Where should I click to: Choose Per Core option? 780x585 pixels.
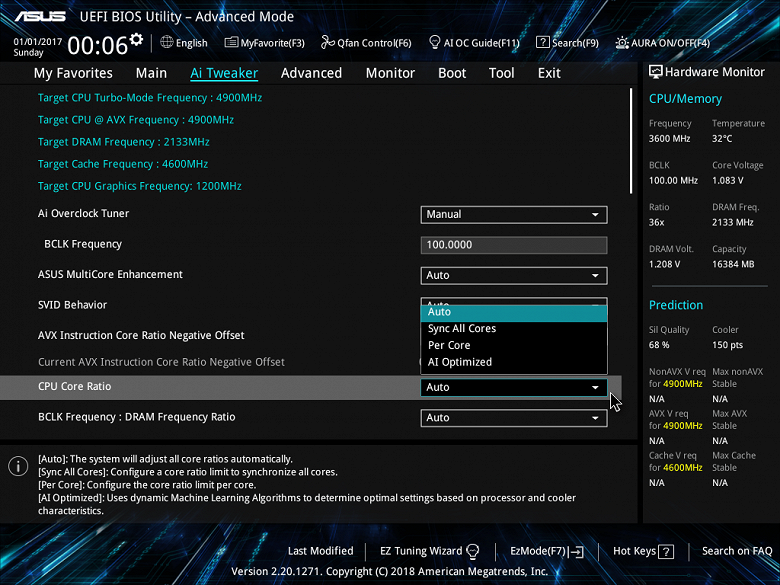click(514, 345)
